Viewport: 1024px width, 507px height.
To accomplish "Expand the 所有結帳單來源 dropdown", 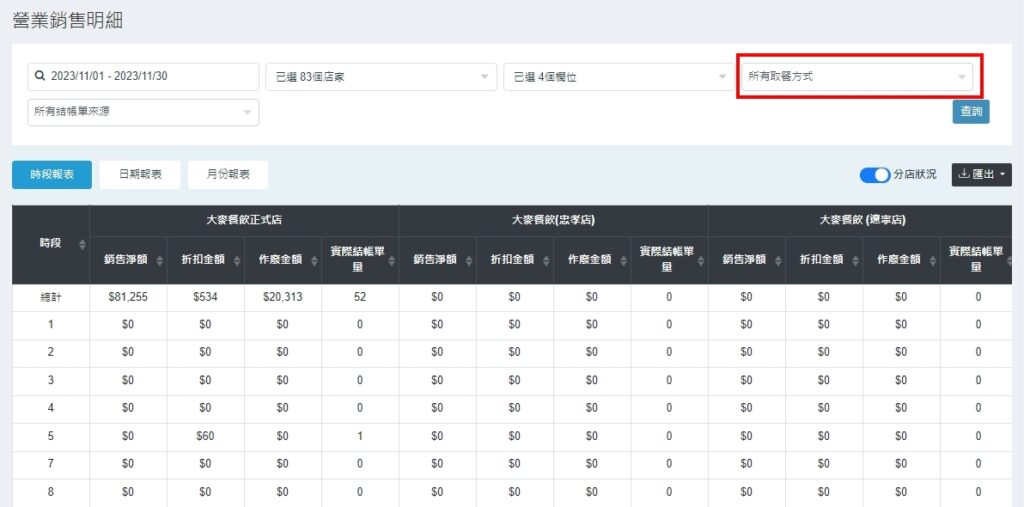I will point(143,112).
